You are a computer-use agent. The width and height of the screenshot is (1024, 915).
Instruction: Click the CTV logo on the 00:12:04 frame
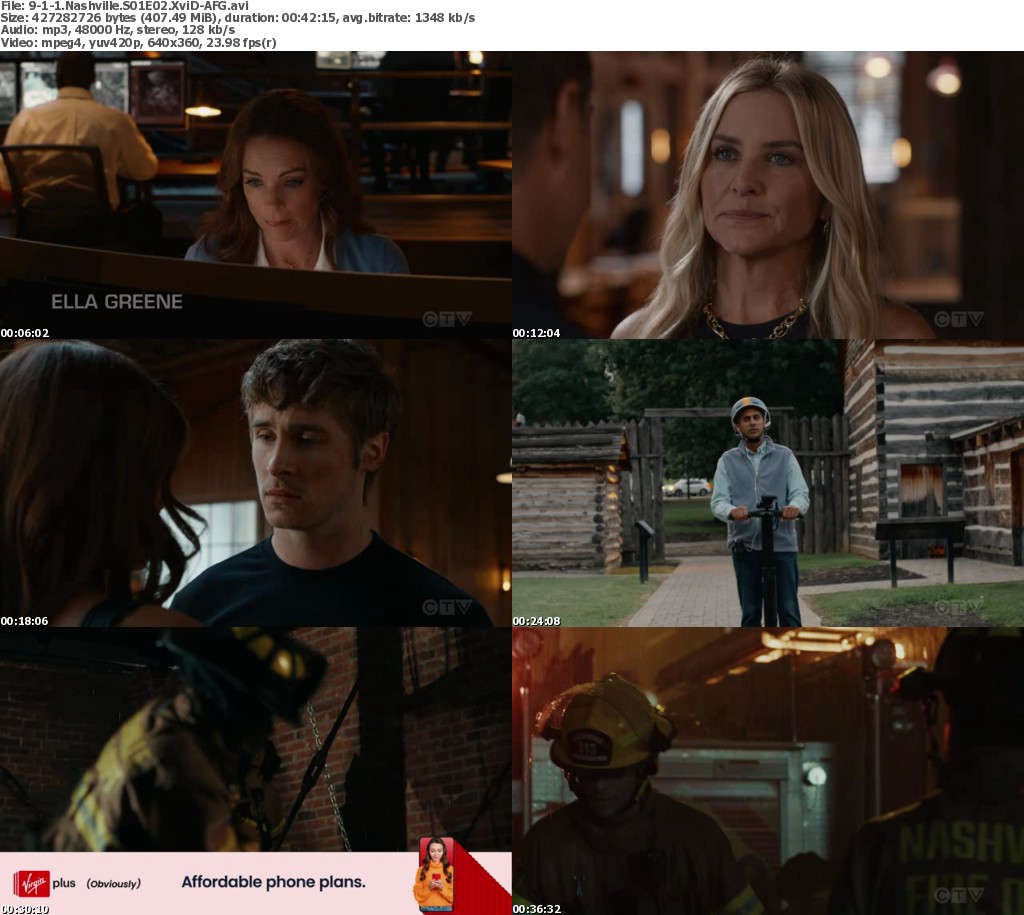click(958, 319)
